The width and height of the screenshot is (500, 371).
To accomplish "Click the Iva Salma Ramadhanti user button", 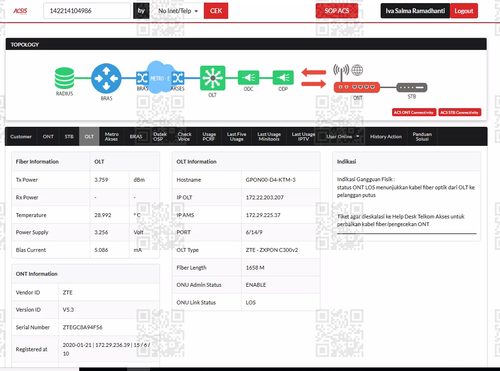I will (x=415, y=11).
